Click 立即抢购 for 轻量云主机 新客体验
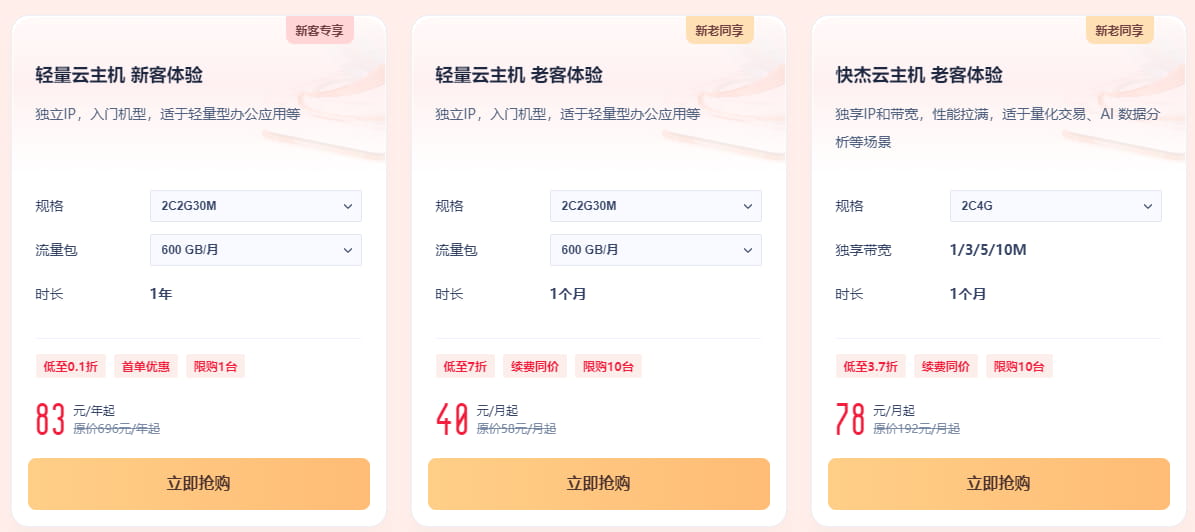 click(199, 484)
